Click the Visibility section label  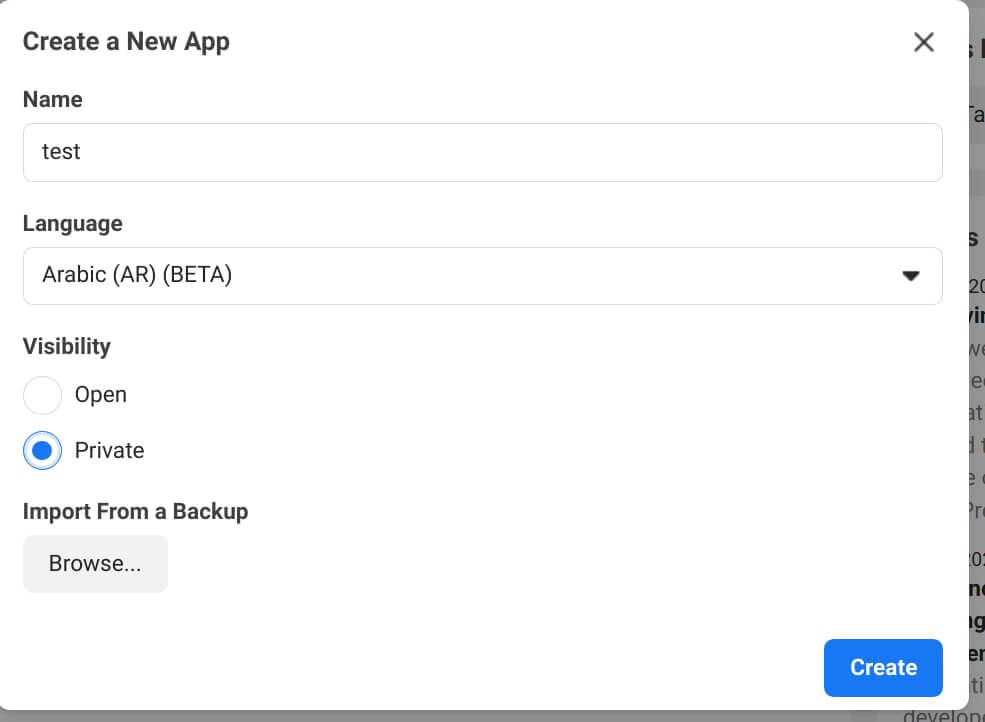67,346
